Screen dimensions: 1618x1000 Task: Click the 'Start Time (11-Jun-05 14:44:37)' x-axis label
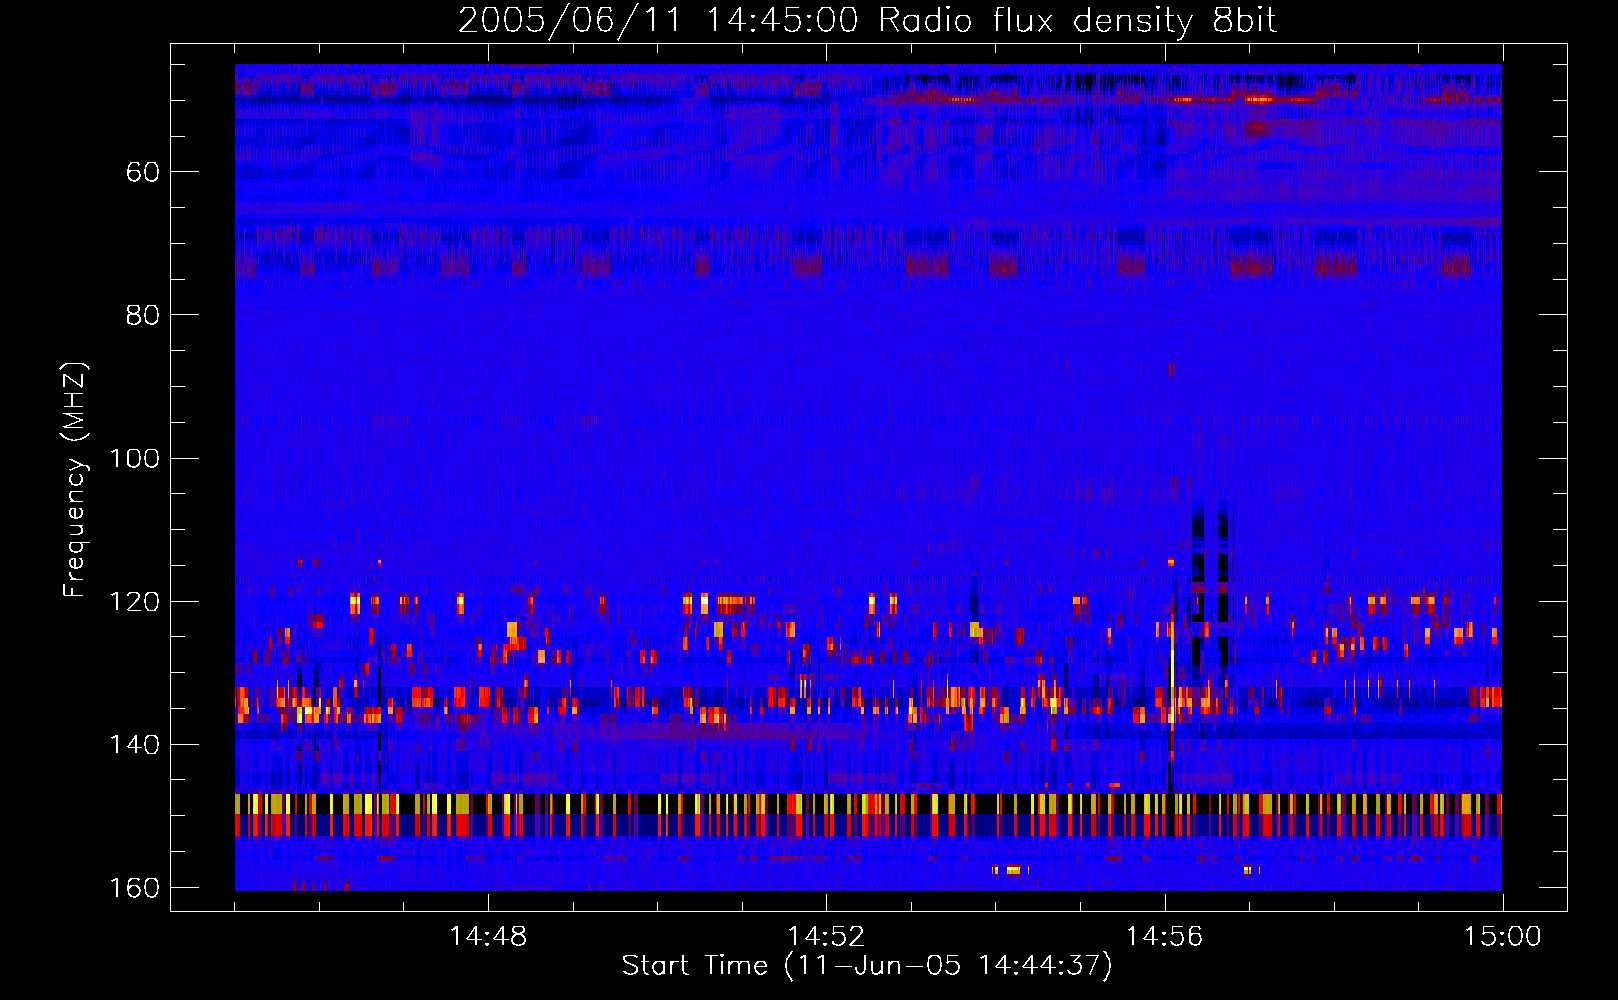867,966
